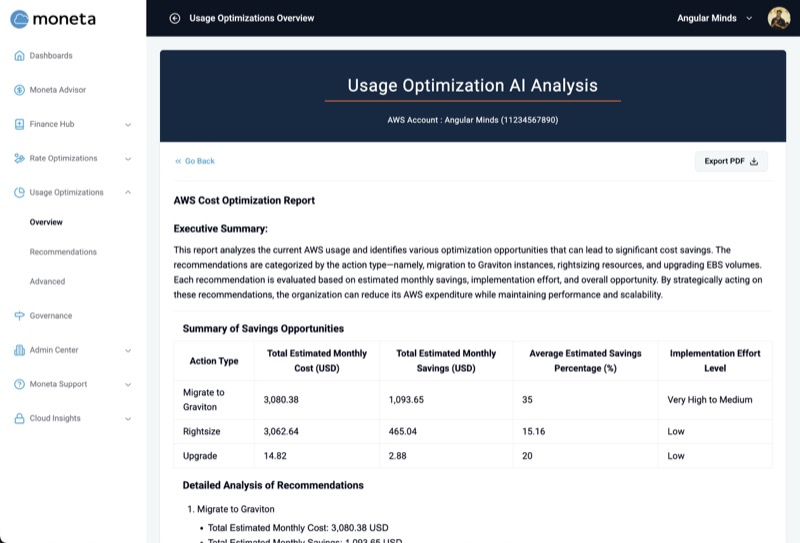Click the Cloud Insights lock icon
800x543 pixels.
click(19, 418)
